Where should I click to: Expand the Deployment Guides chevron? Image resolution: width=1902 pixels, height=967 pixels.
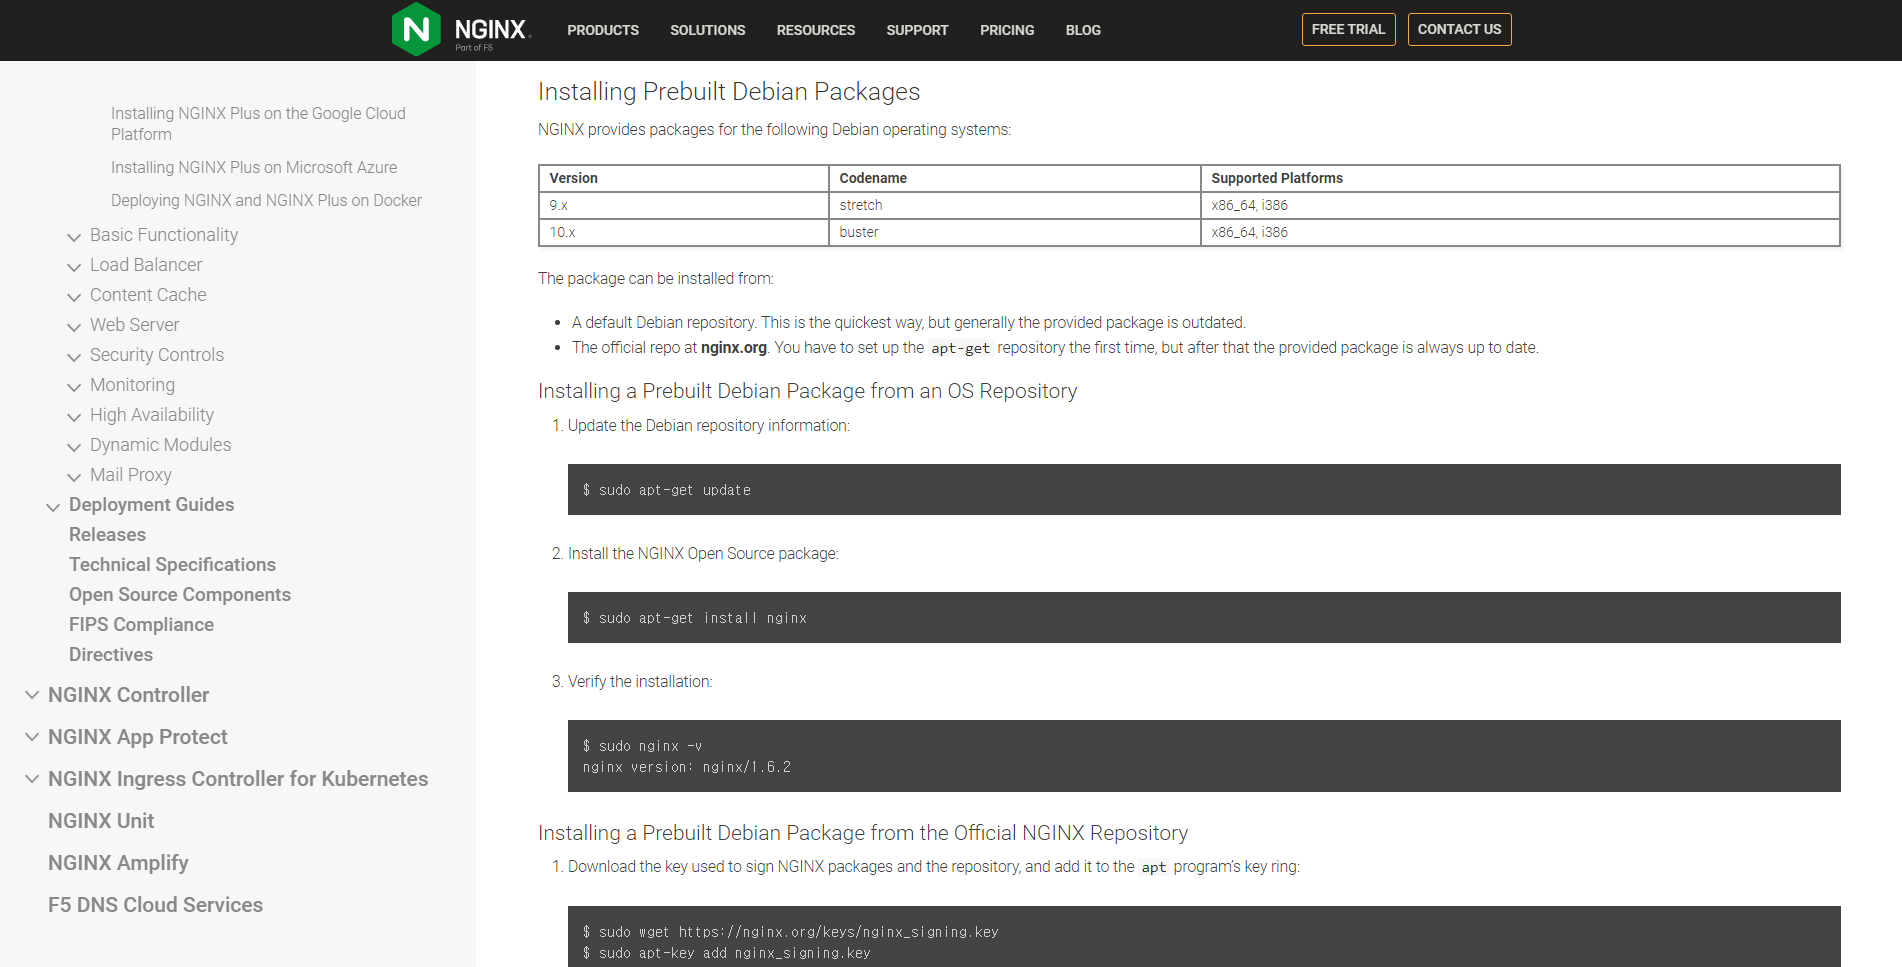(x=53, y=507)
